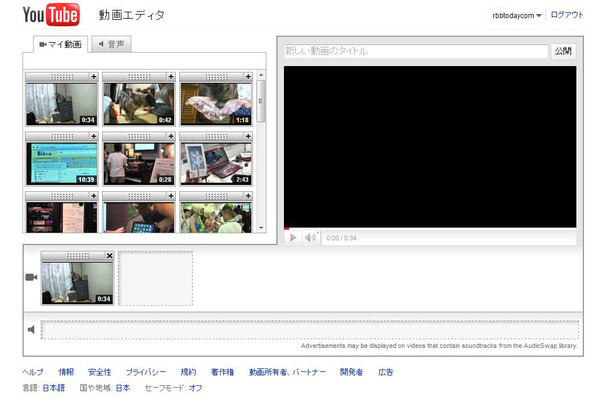The image size is (610, 400).
Task: Change country via 日本 link
Action: click(123, 388)
